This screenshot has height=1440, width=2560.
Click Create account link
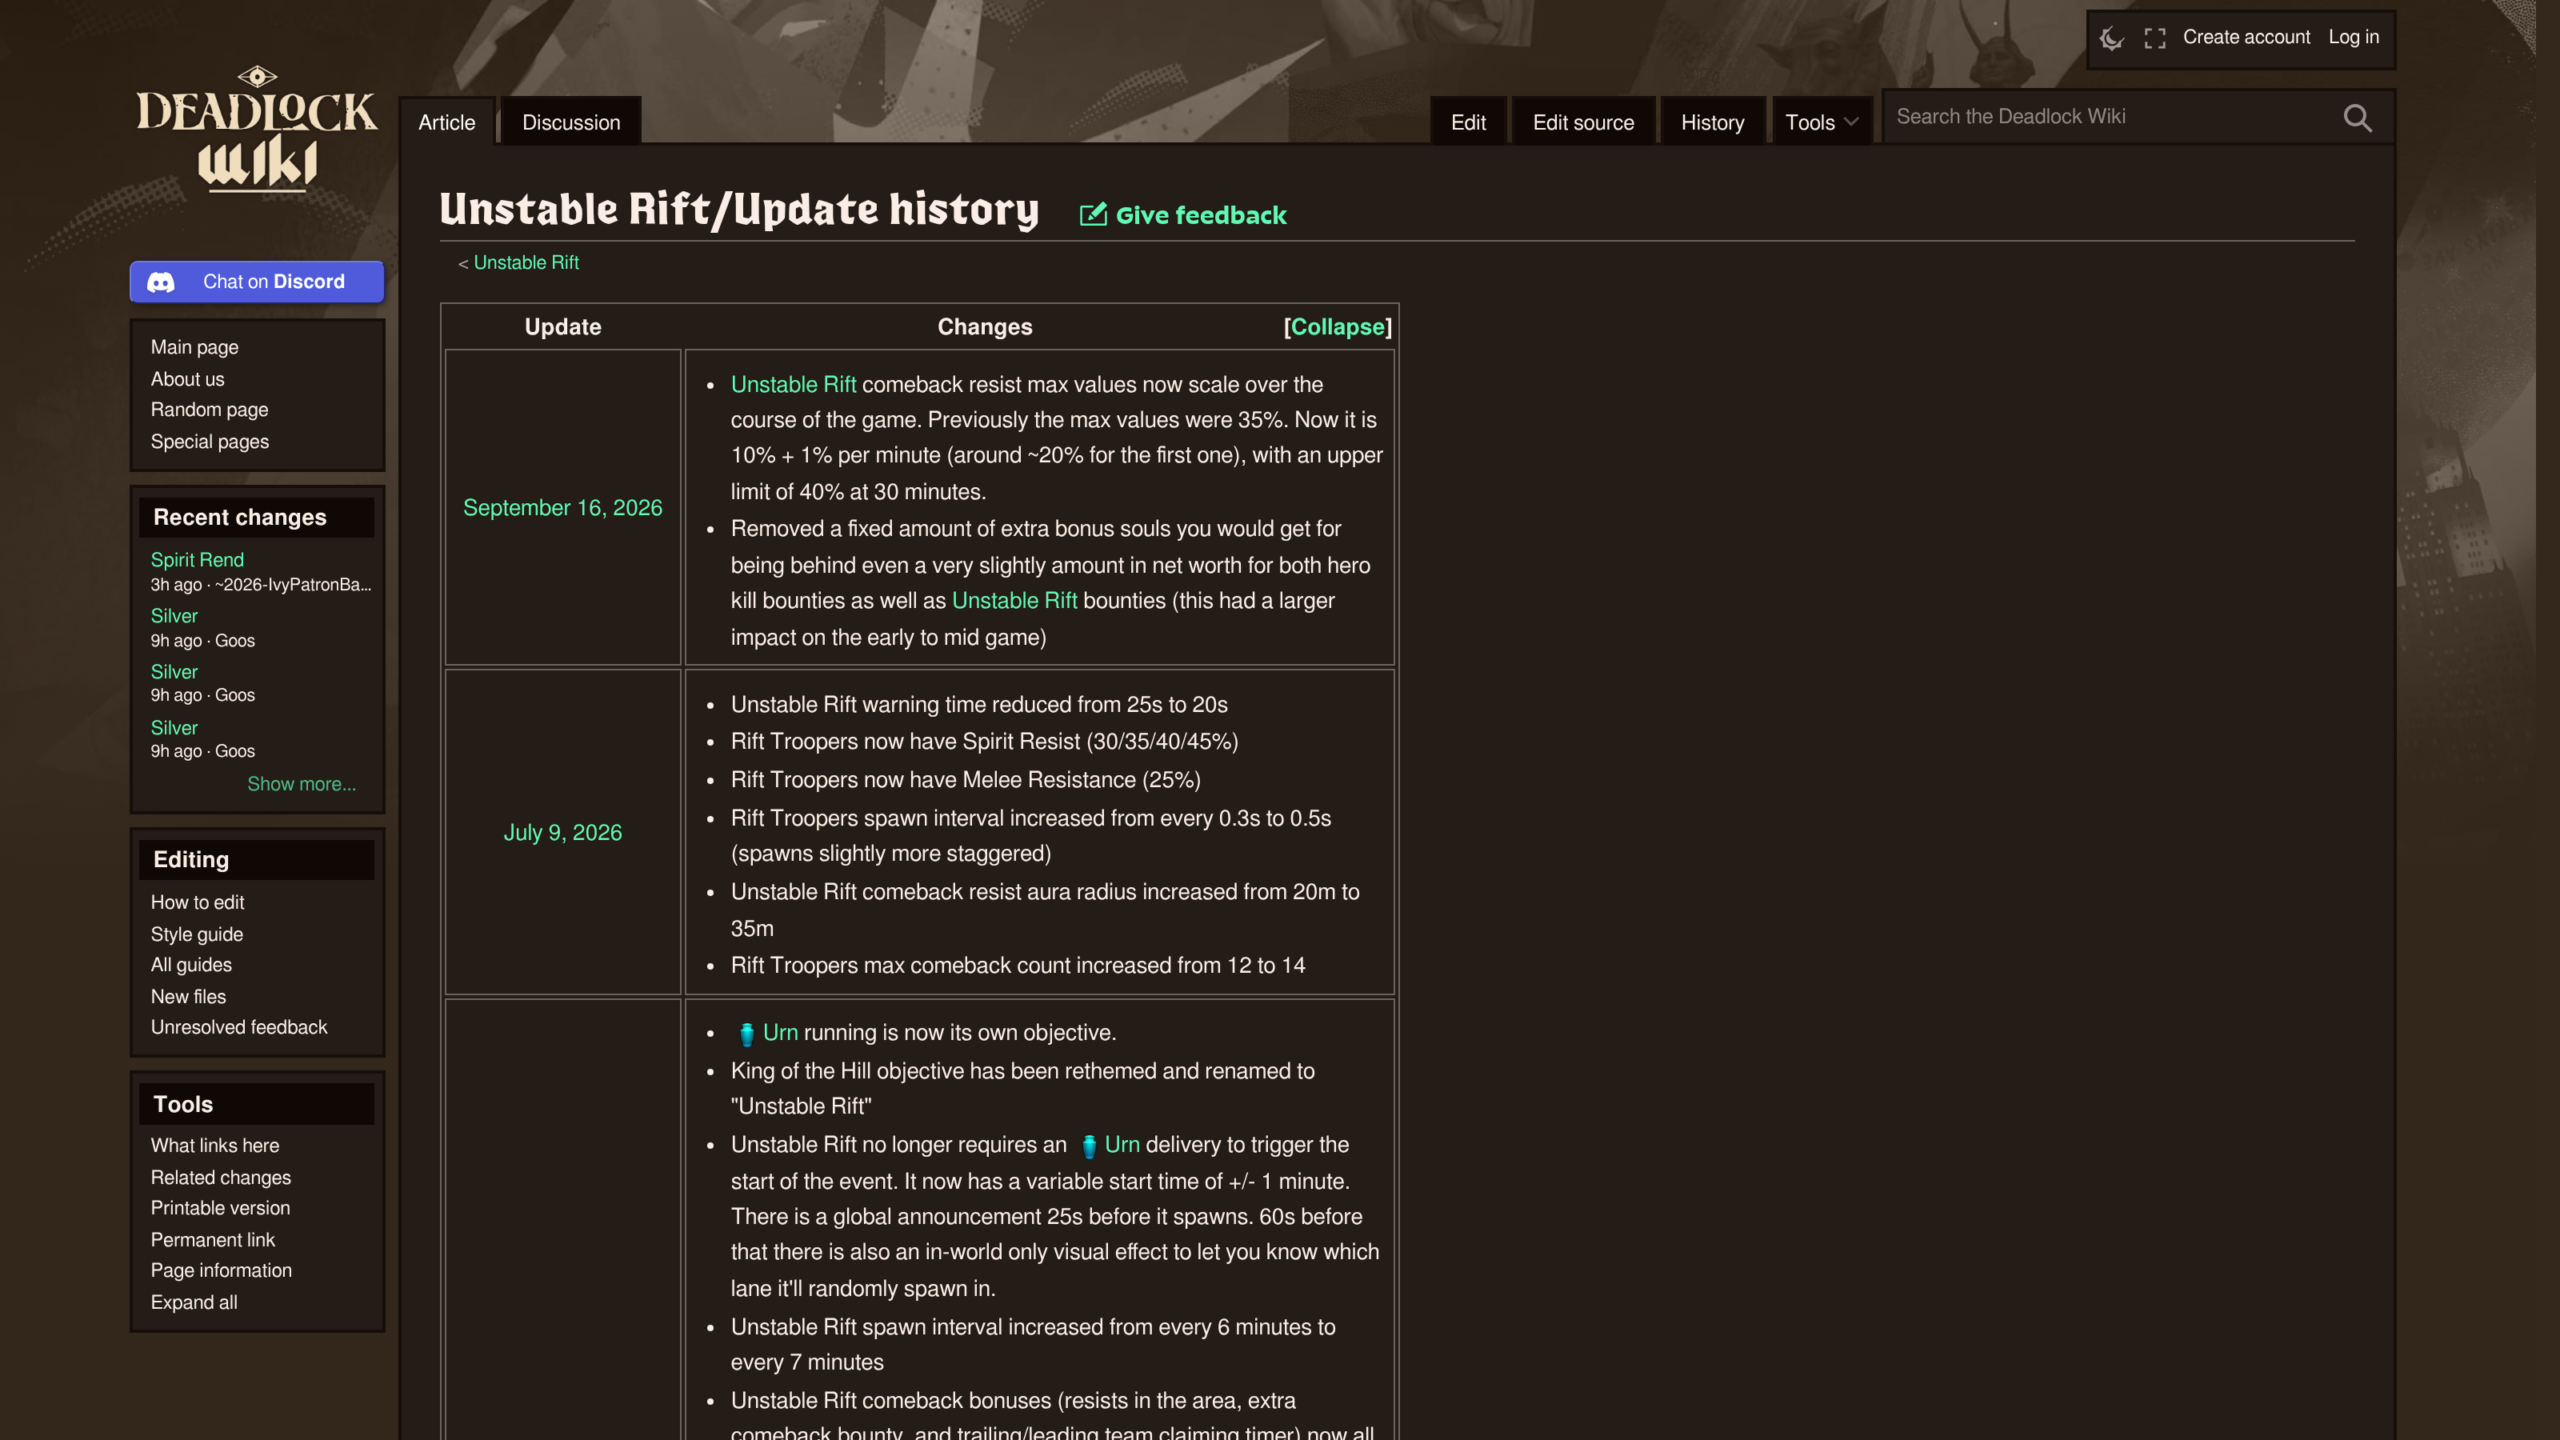pos(2246,37)
